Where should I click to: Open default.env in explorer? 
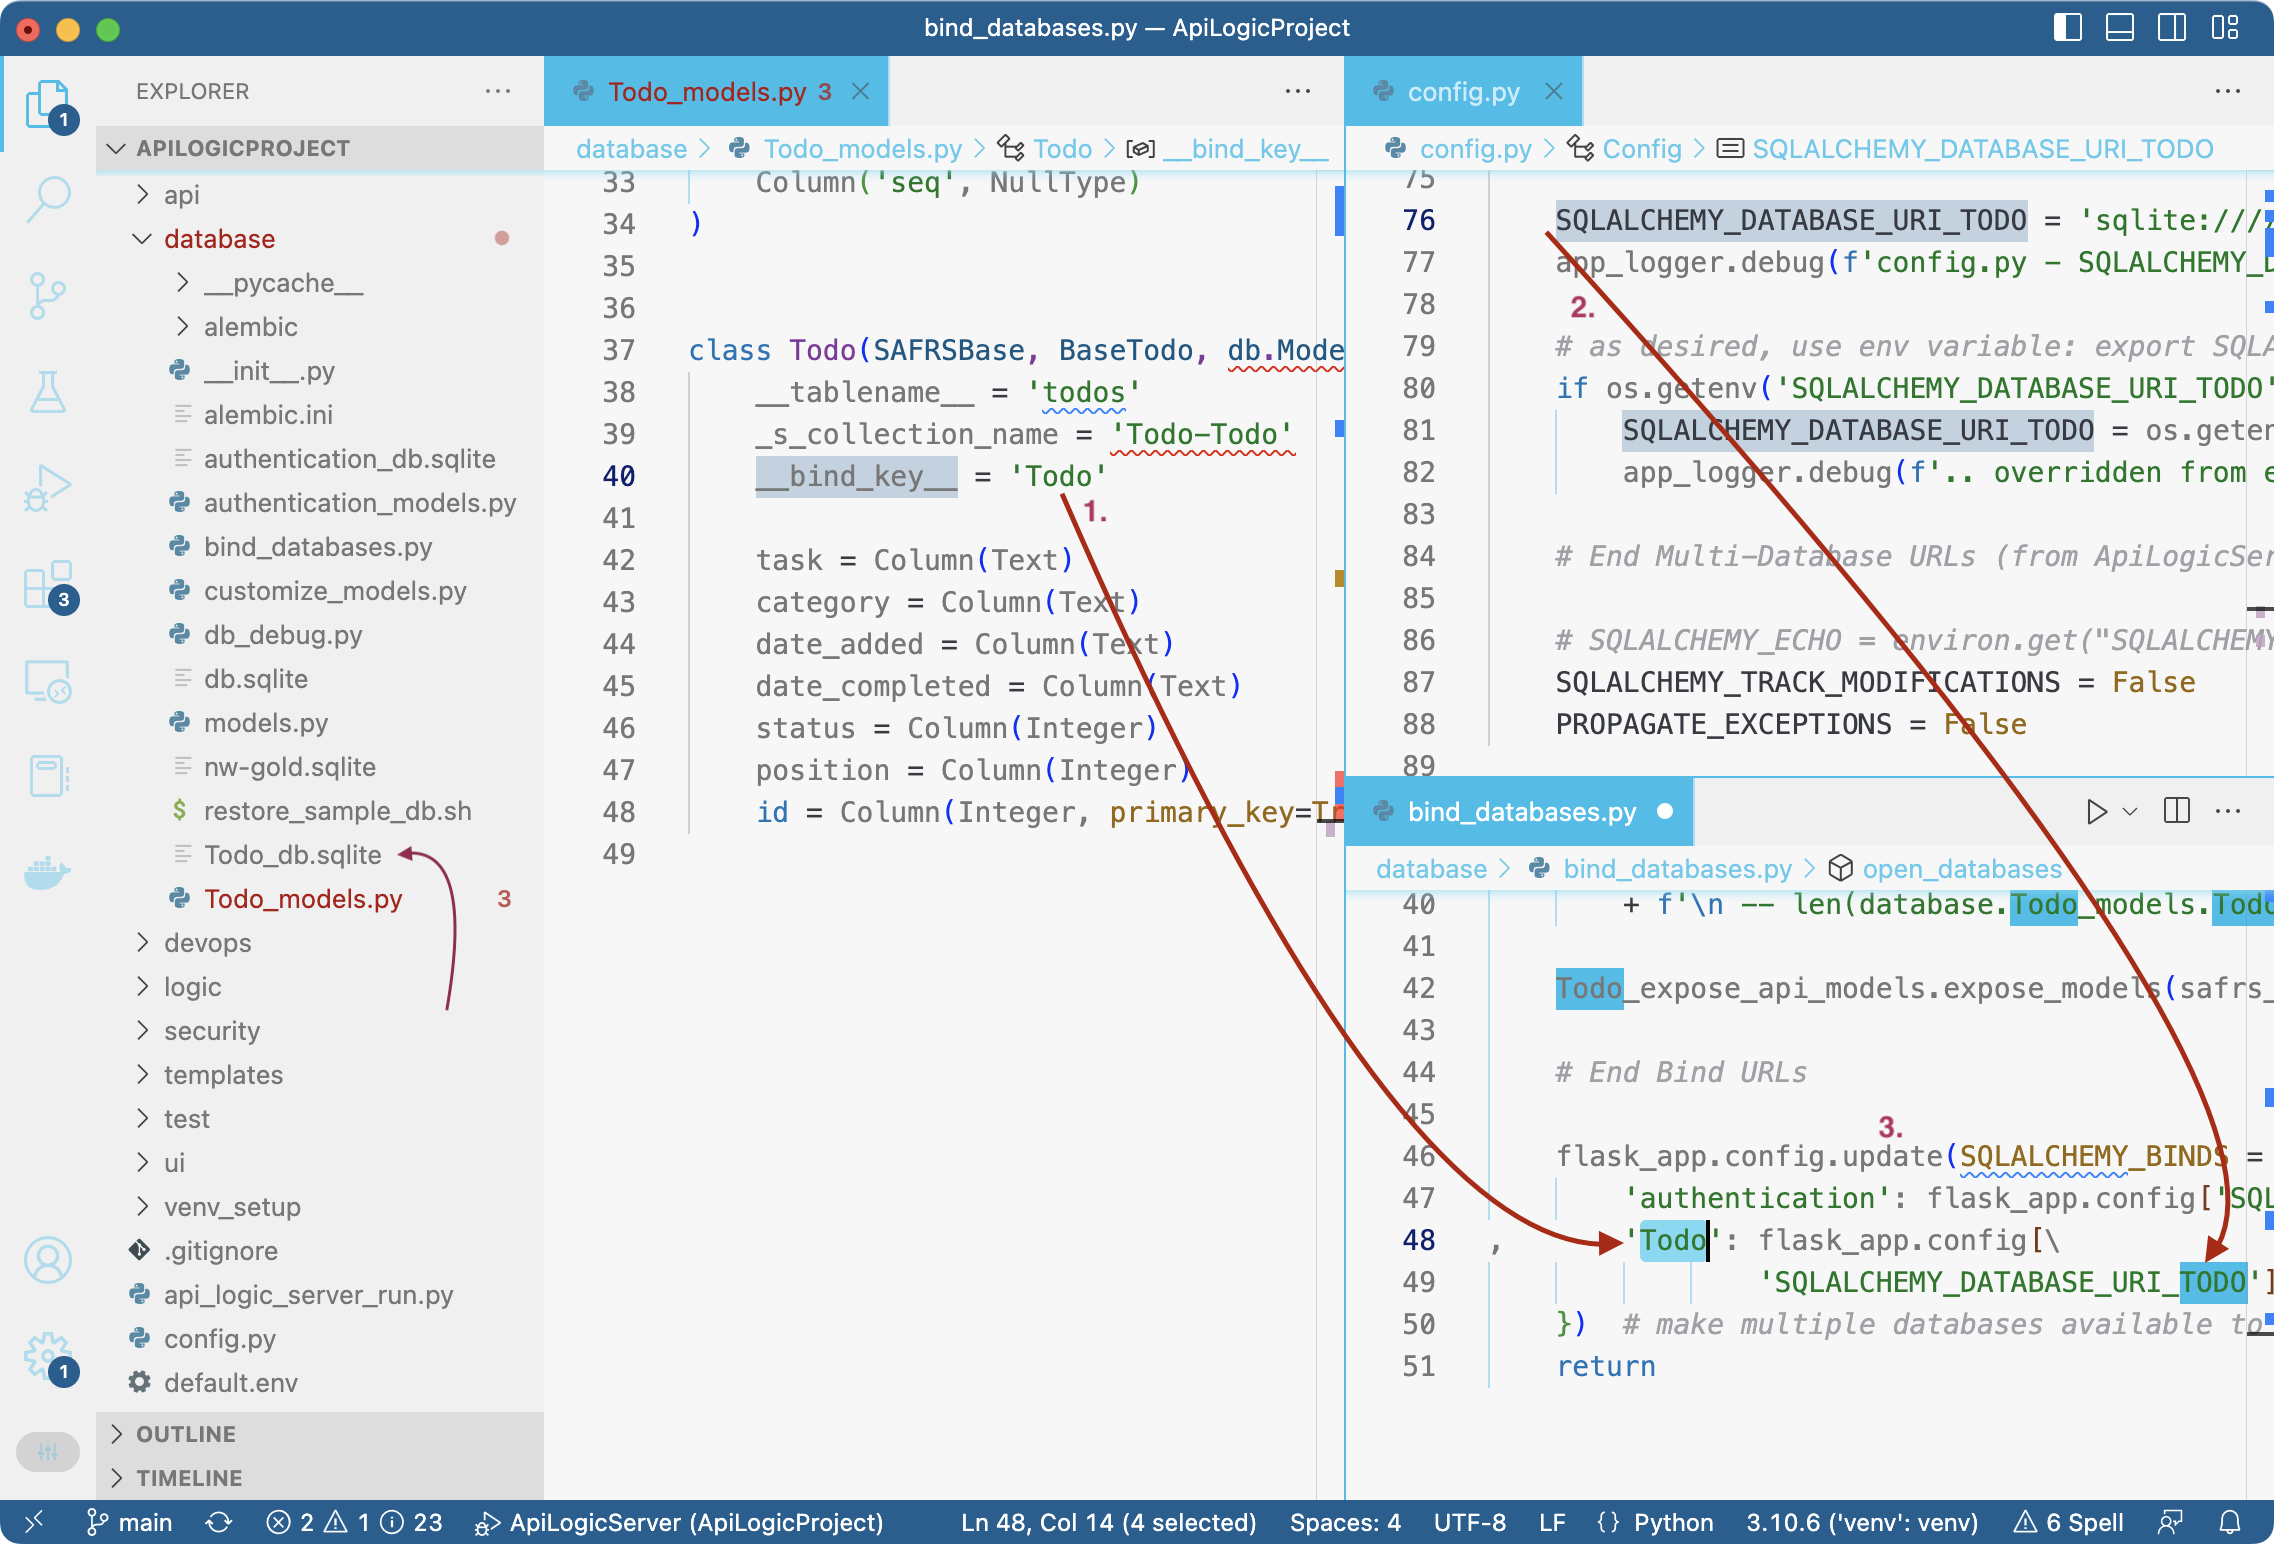[320, 1383]
